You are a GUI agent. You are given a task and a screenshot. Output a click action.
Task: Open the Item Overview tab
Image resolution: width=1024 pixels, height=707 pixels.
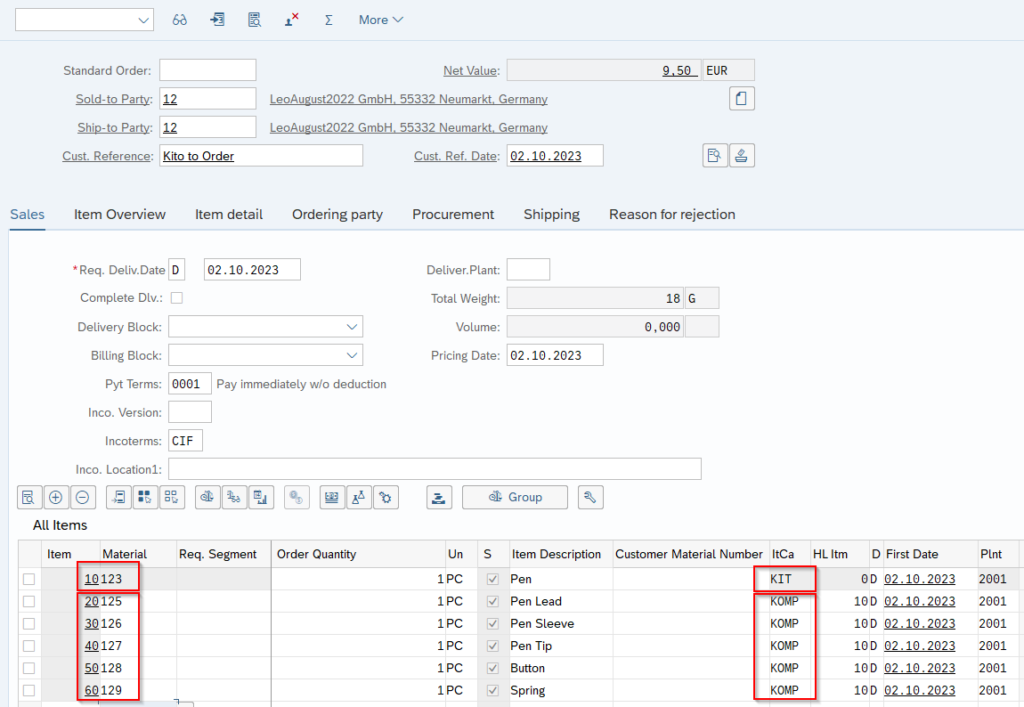click(120, 214)
